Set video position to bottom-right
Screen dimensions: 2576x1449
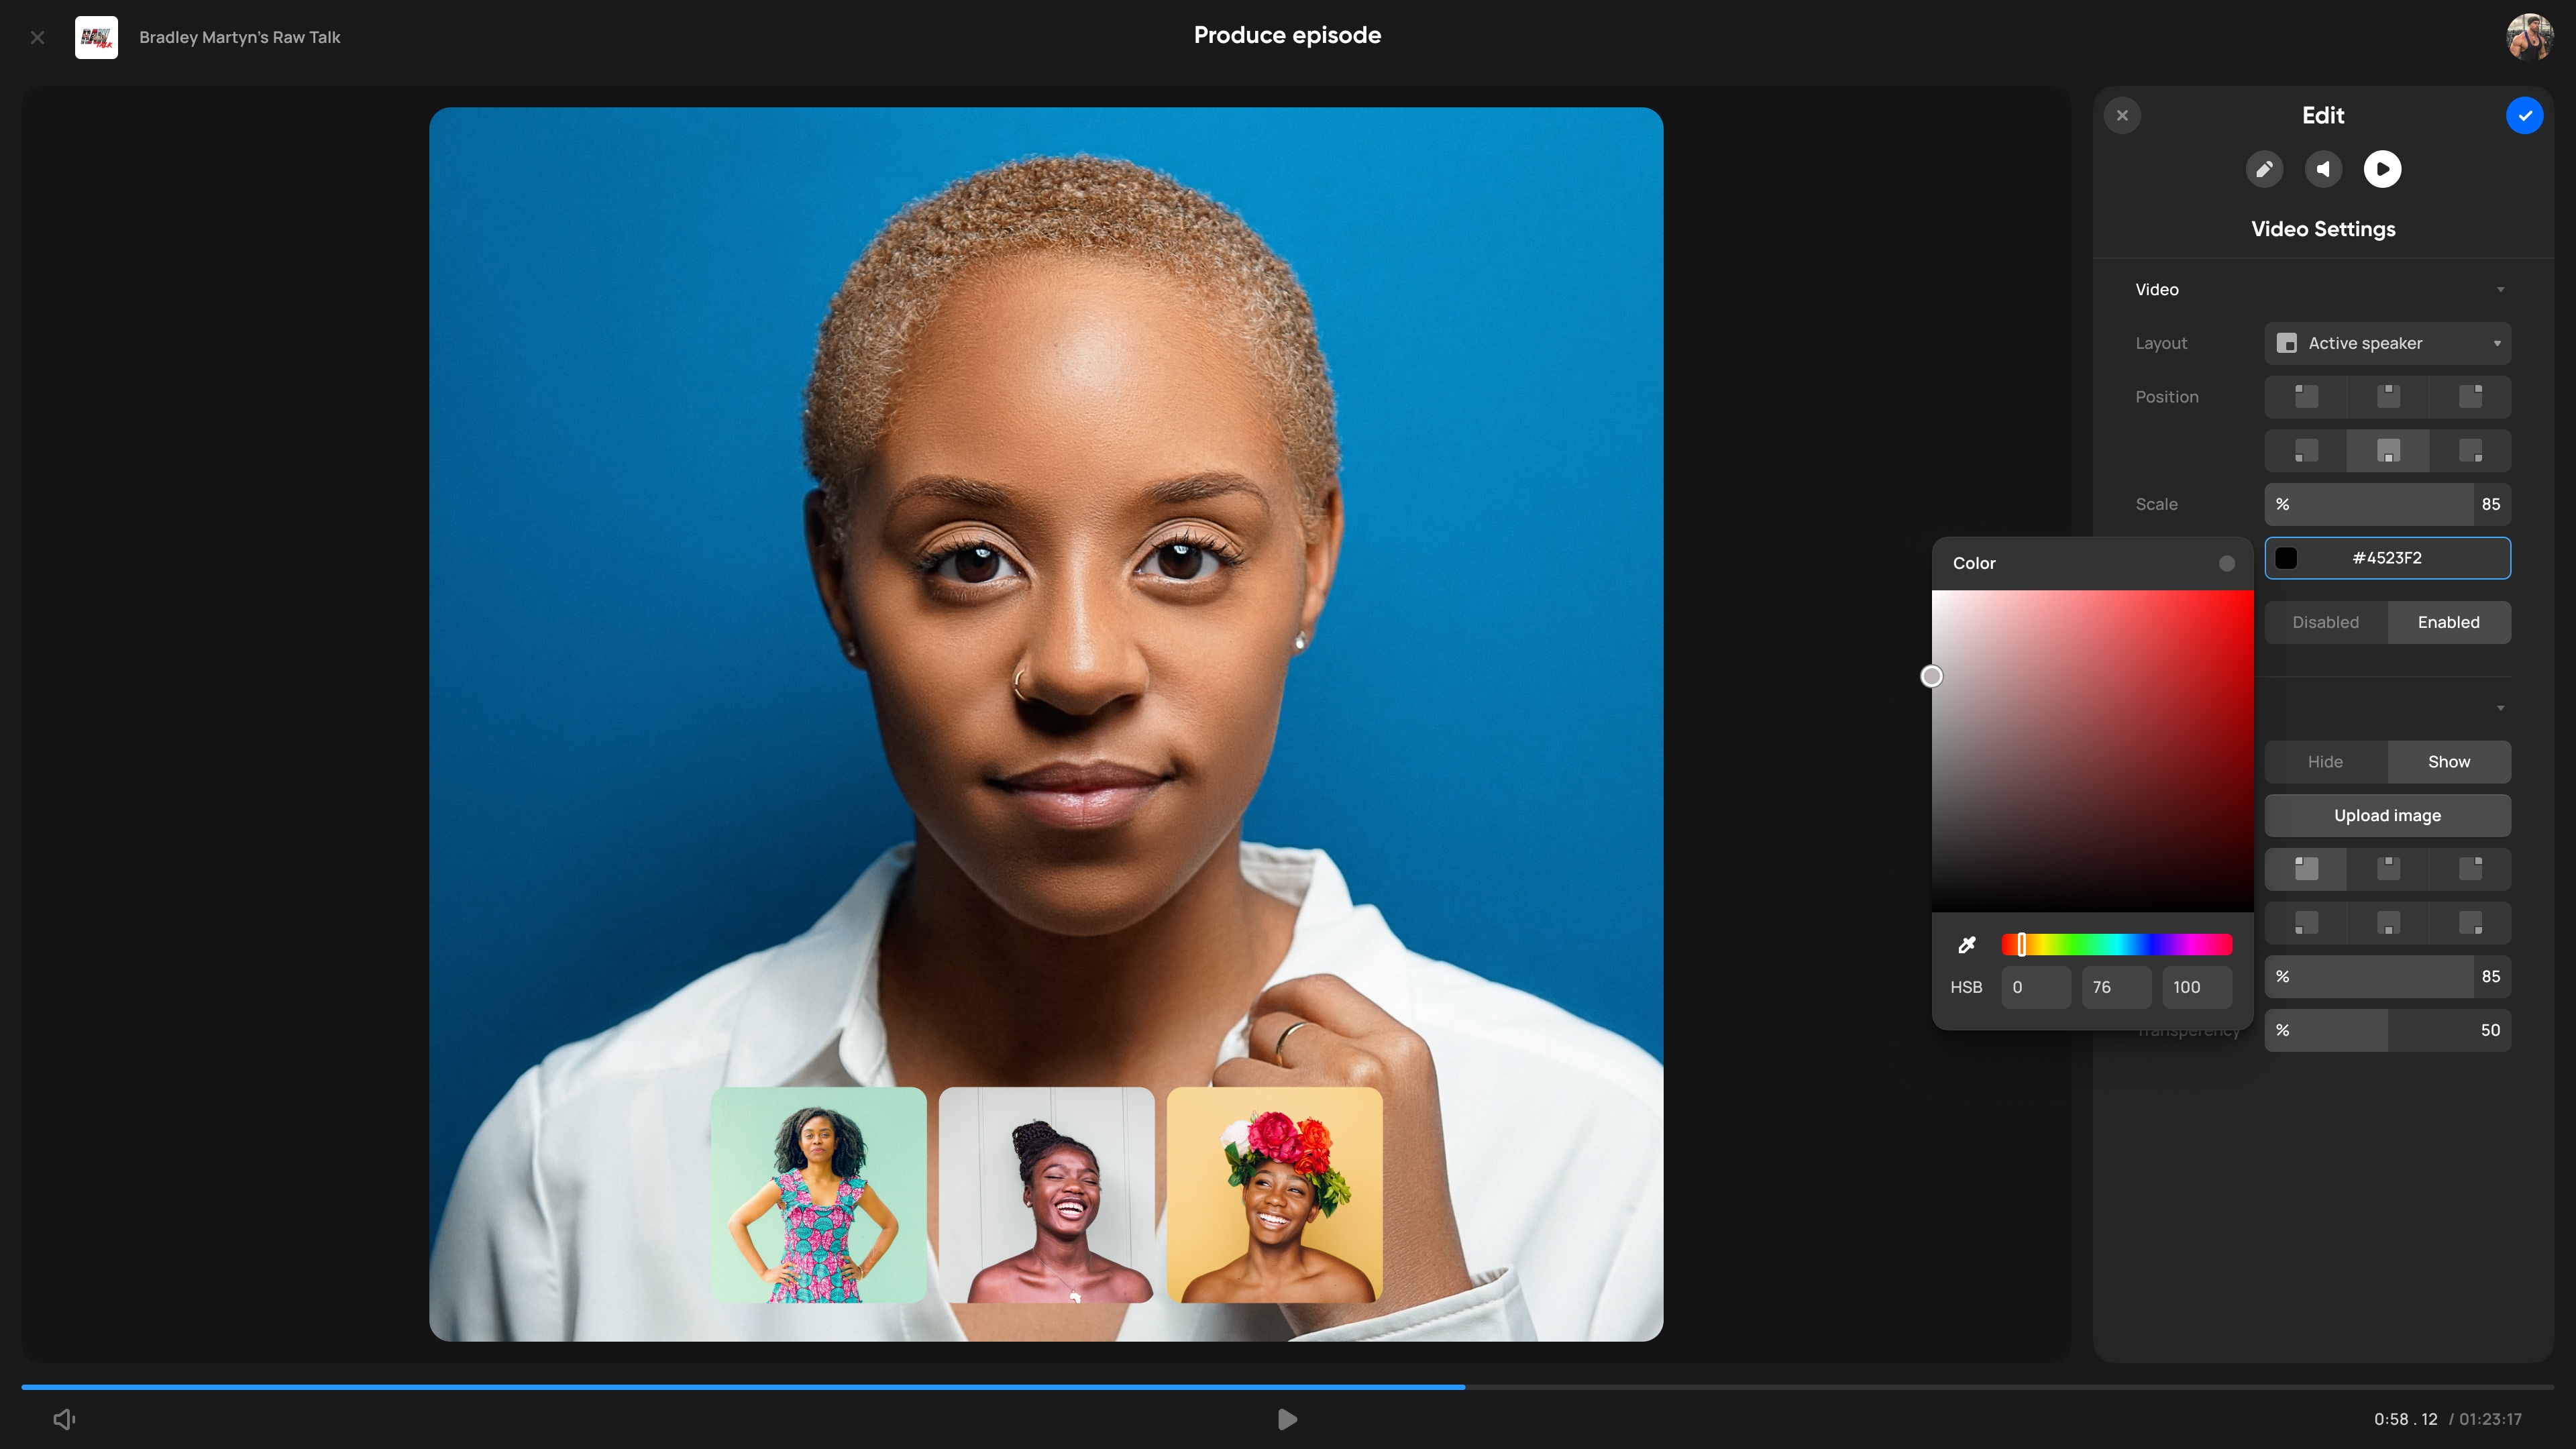[2470, 450]
